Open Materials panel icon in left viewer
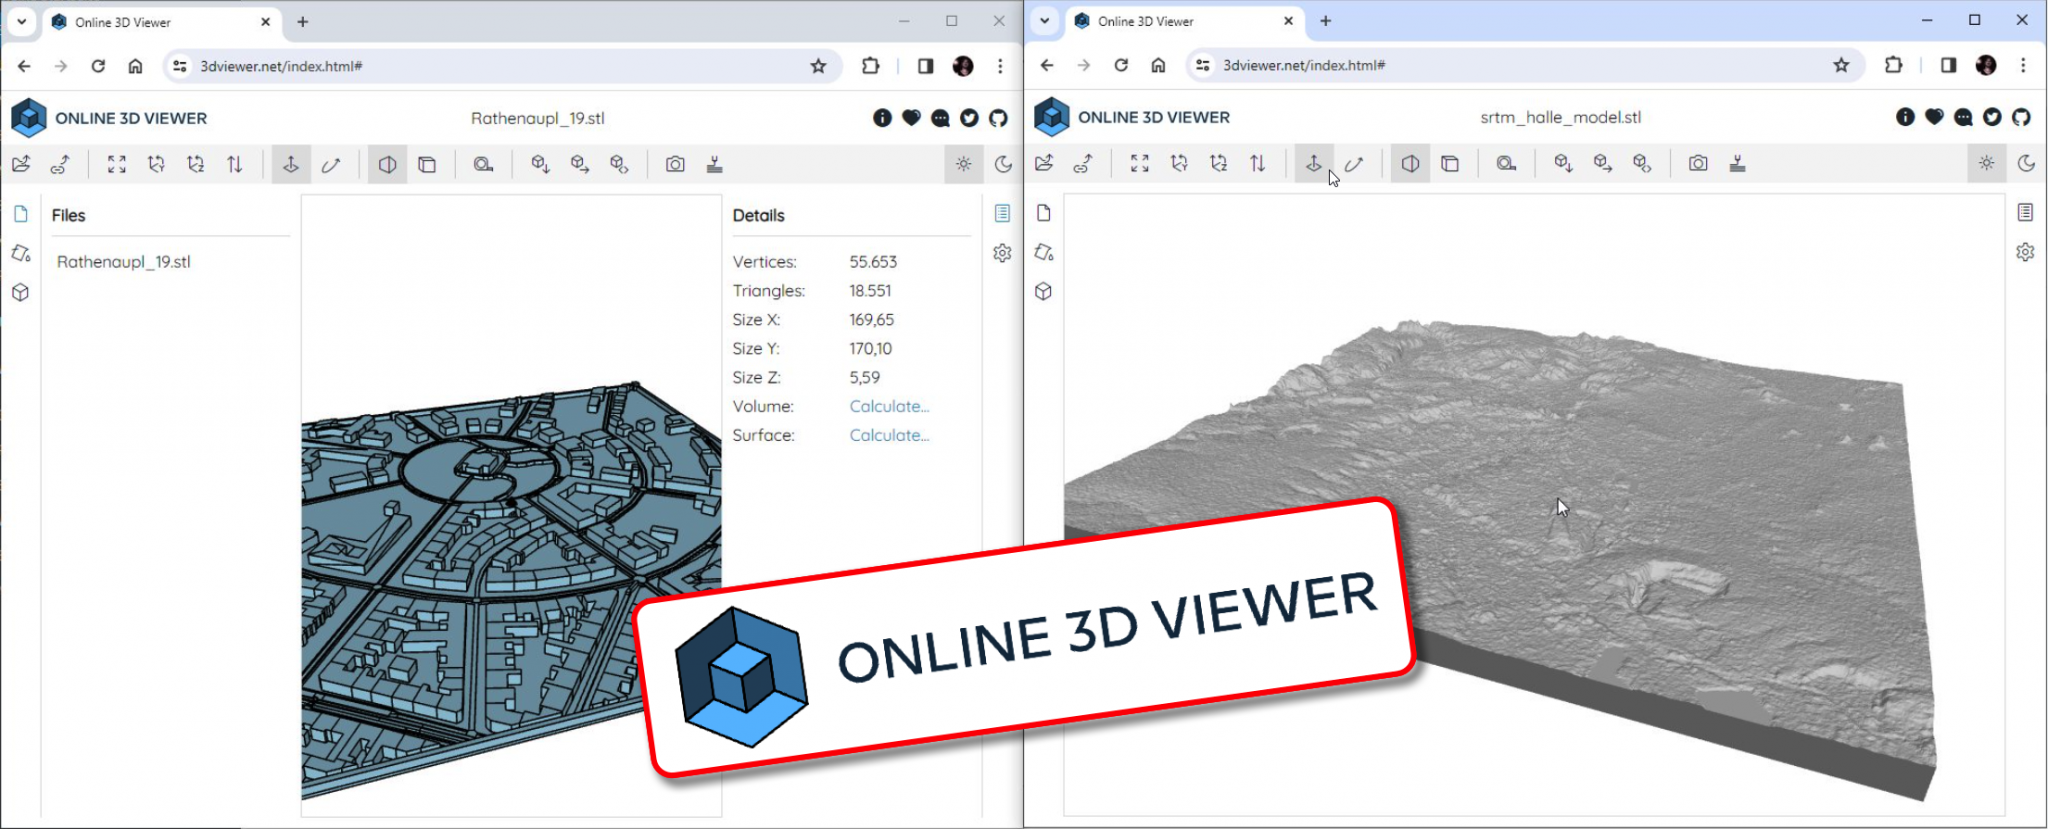 pos(21,253)
